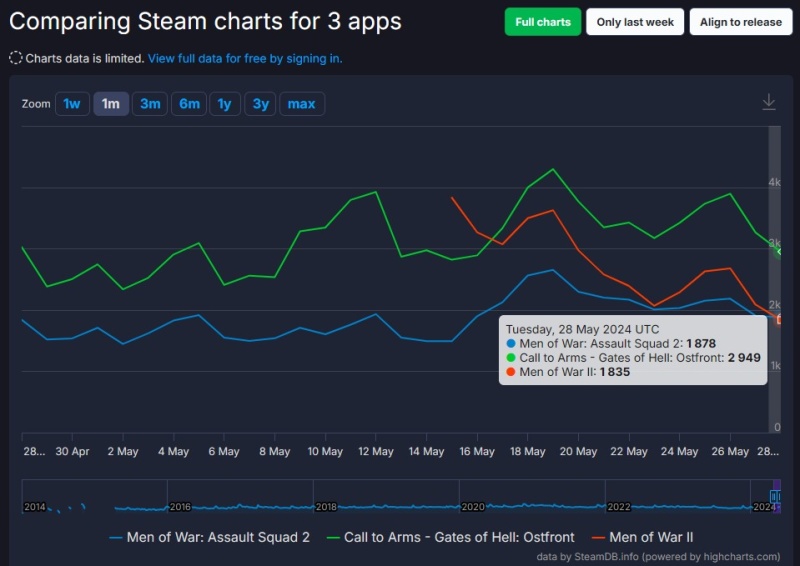Screen dimensions: 800x566
Task: Set chart zoom to 3m
Action: pyautogui.click(x=150, y=104)
